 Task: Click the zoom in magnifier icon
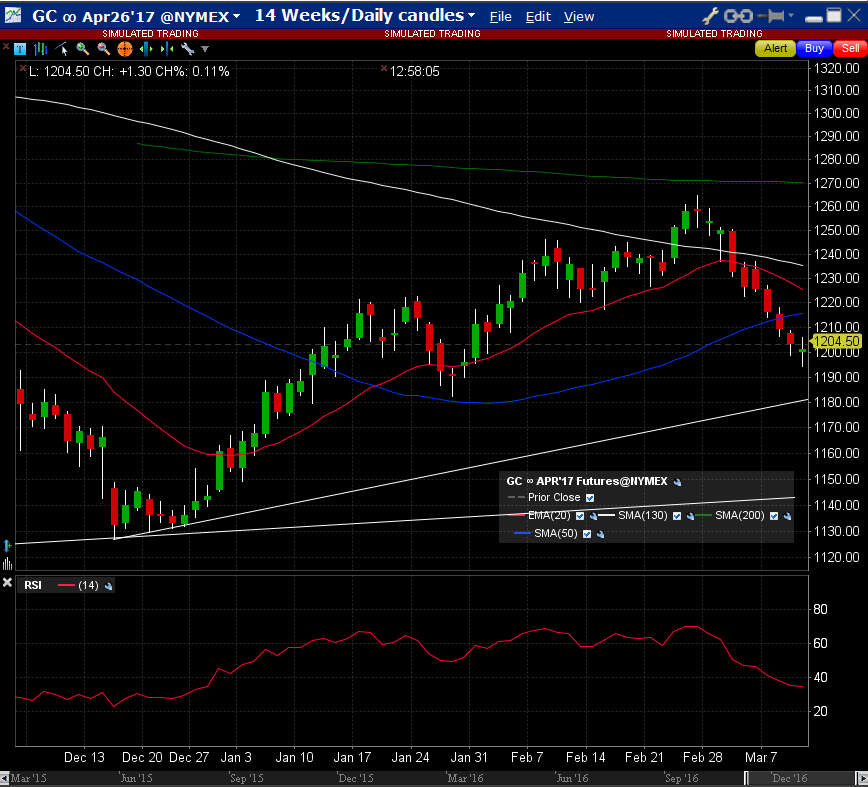pyautogui.click(x=82, y=49)
